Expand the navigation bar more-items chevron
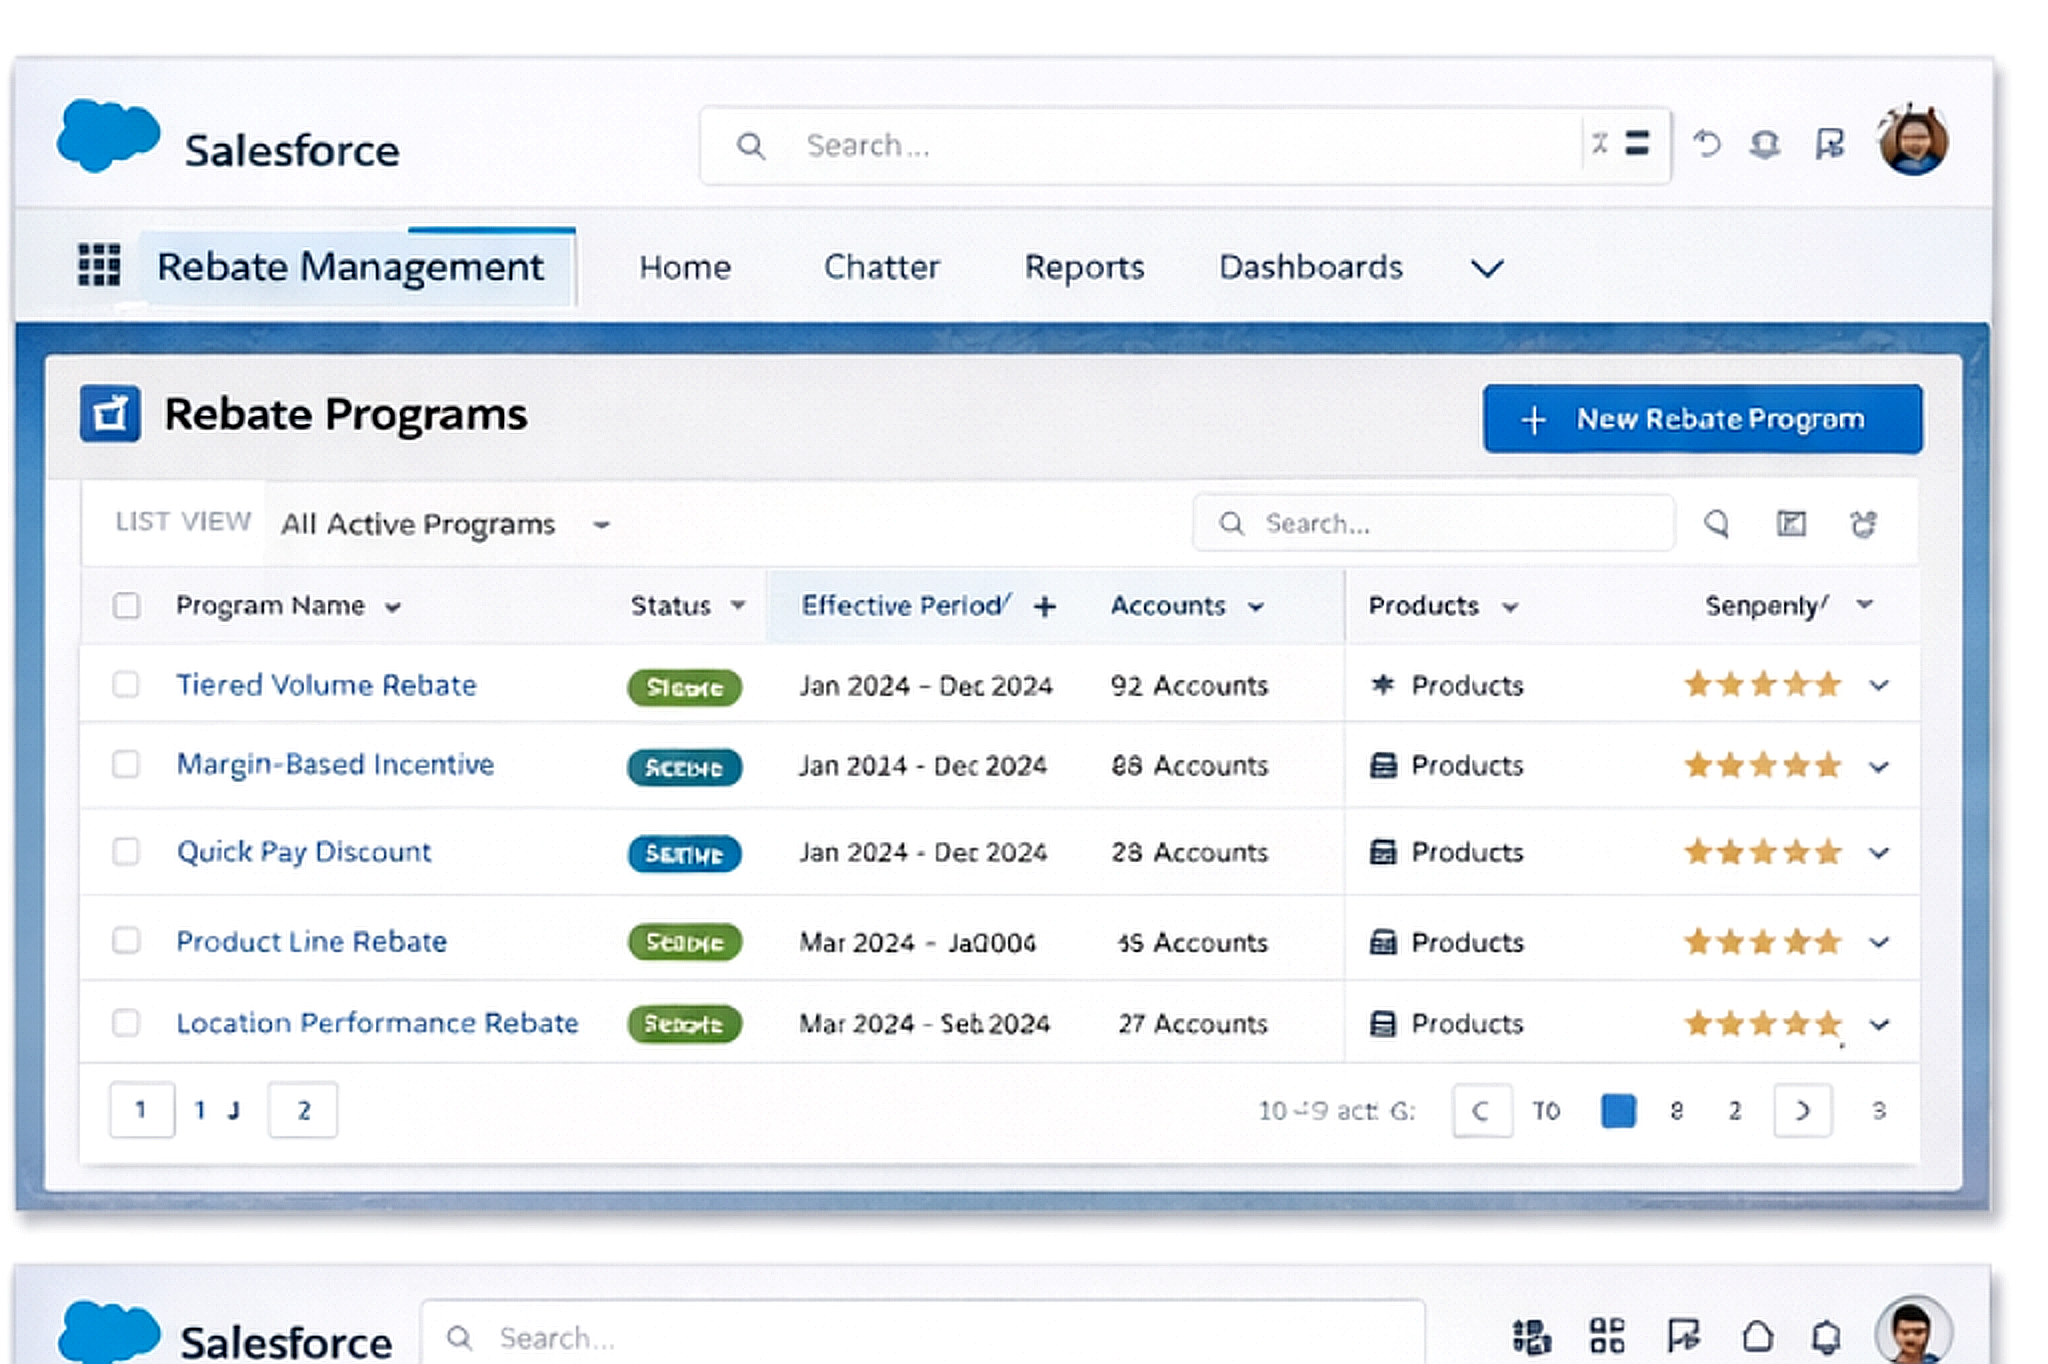Screen dimensions: 2048x1364 coord(1487,268)
